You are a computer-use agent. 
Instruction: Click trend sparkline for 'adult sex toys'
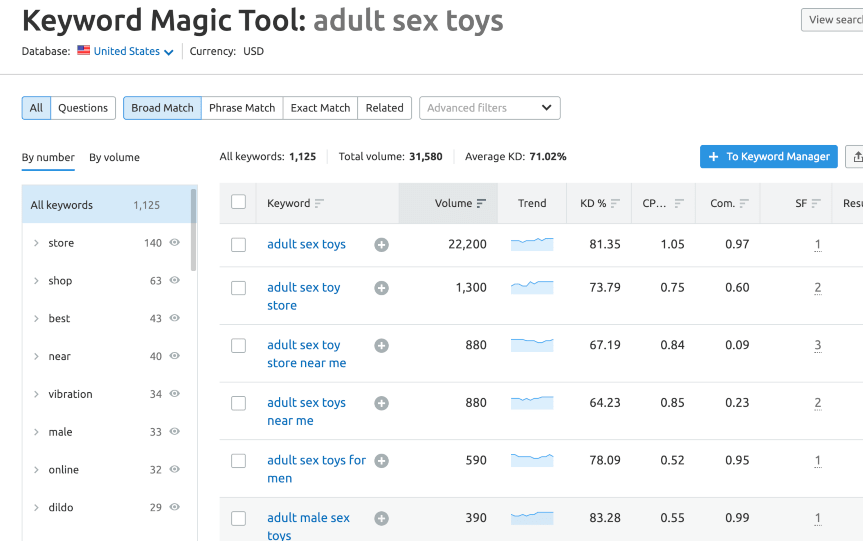(532, 244)
